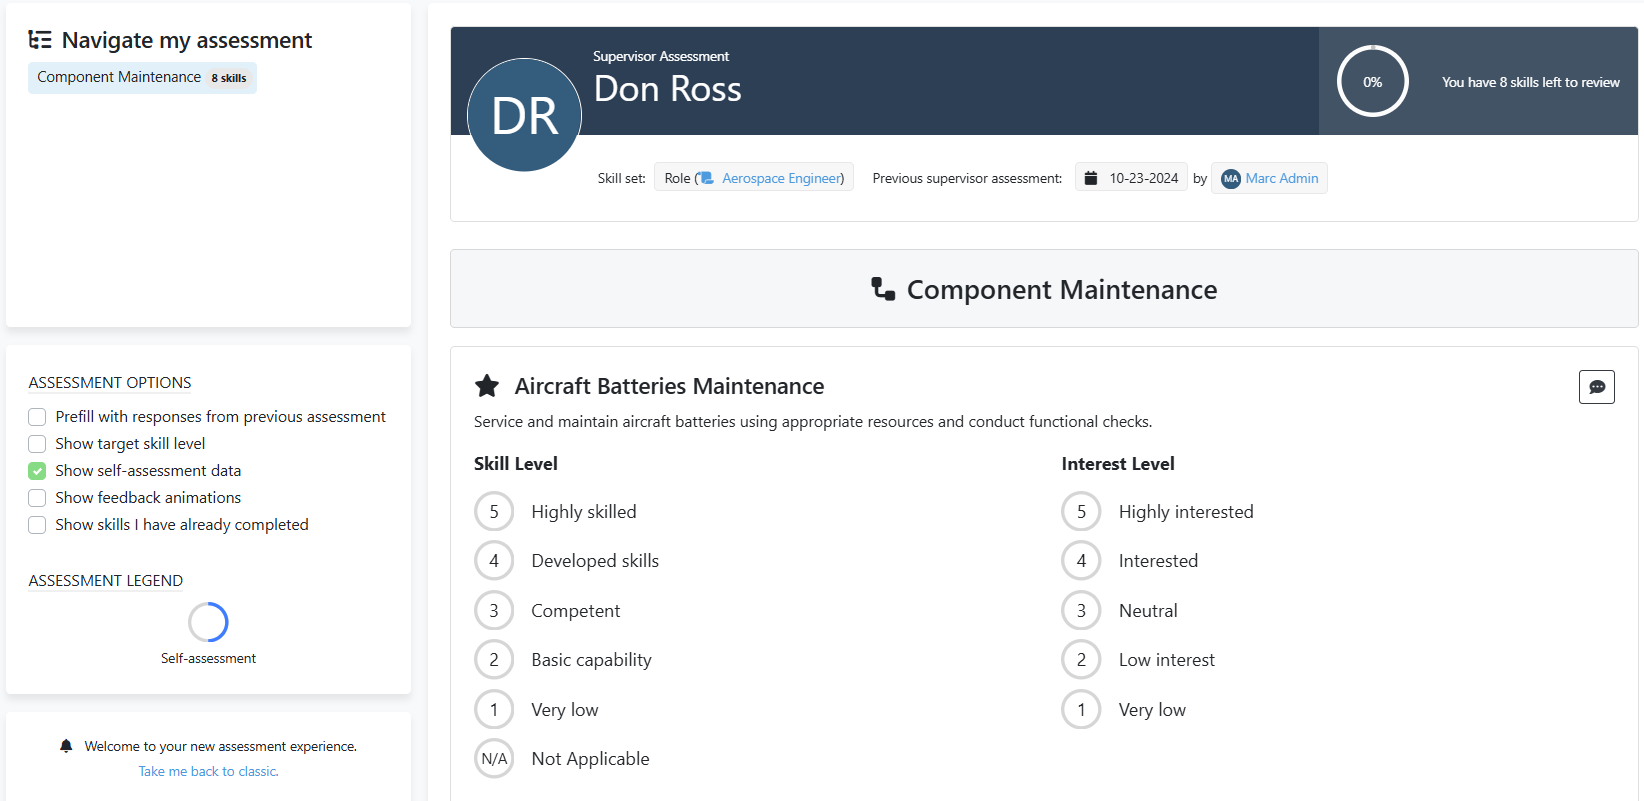Screen dimensions: 1644x801
Task: Click the 0% progress circle indicator
Action: 1372,82
